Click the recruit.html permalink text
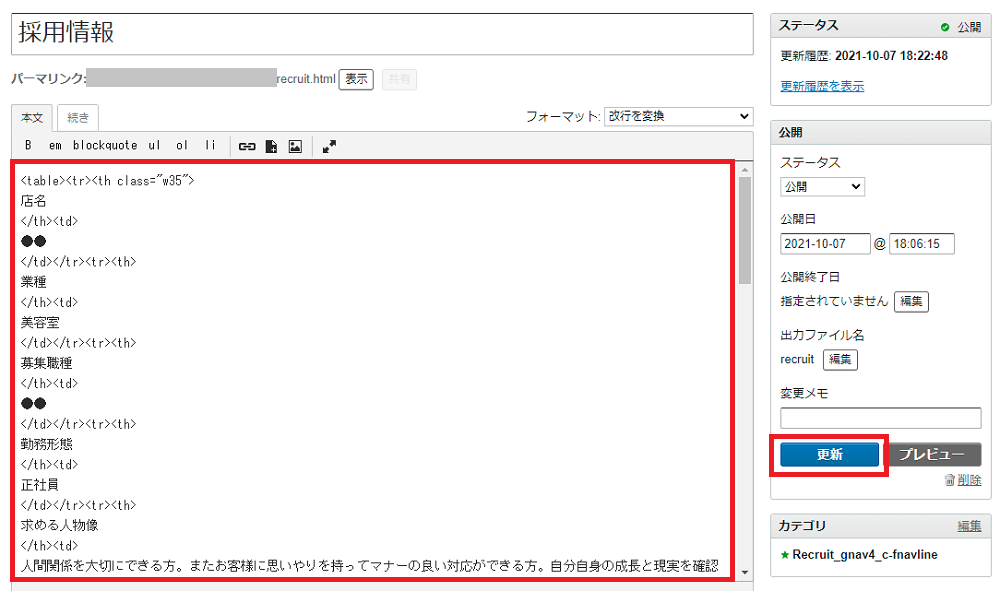This screenshot has width=1000, height=591. pos(306,79)
